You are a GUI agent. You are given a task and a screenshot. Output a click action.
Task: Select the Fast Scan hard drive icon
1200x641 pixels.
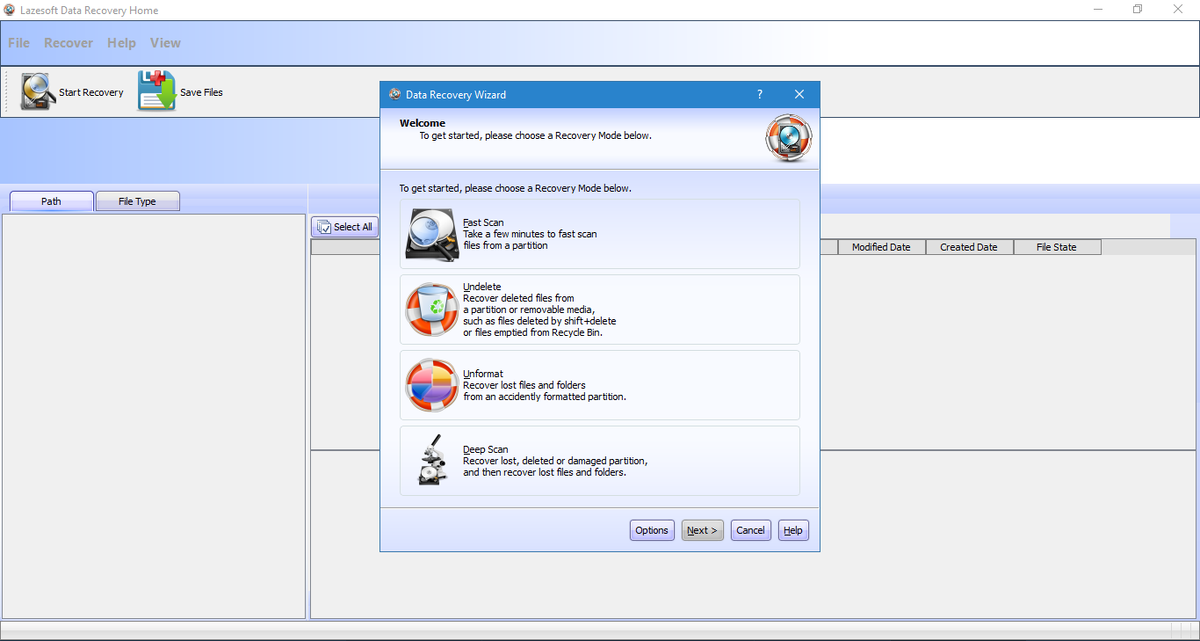[x=431, y=234]
